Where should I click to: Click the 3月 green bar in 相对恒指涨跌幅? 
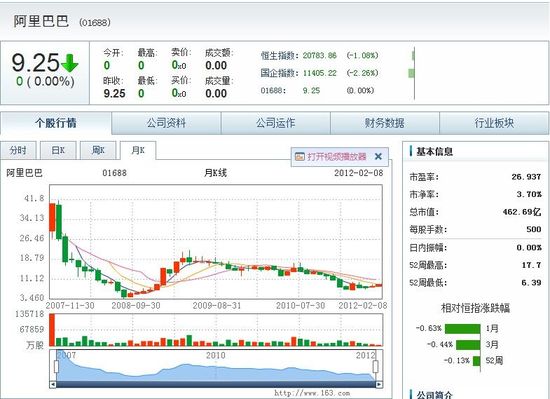(x=468, y=345)
